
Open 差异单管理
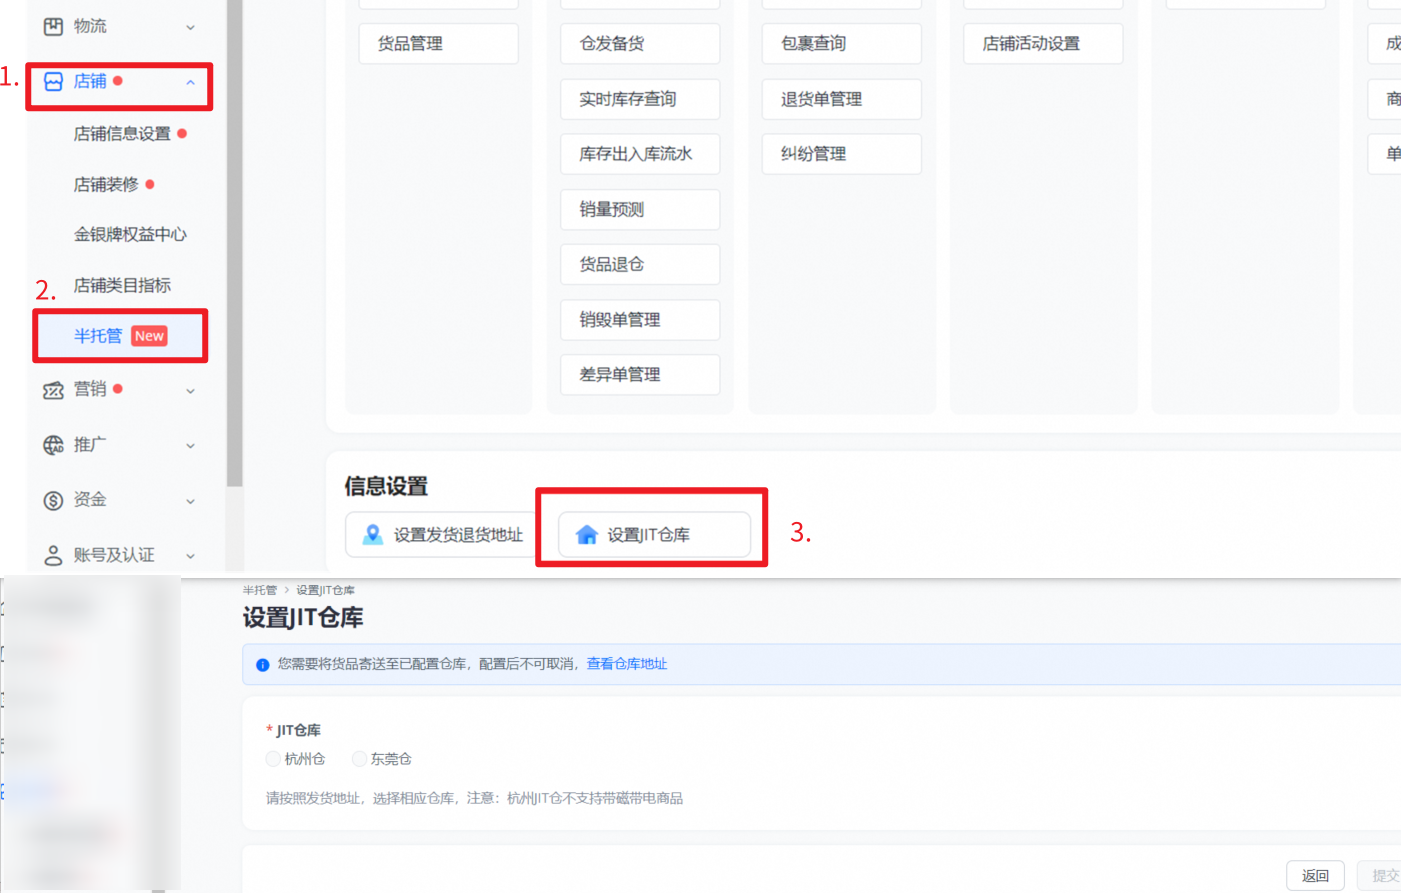[640, 375]
